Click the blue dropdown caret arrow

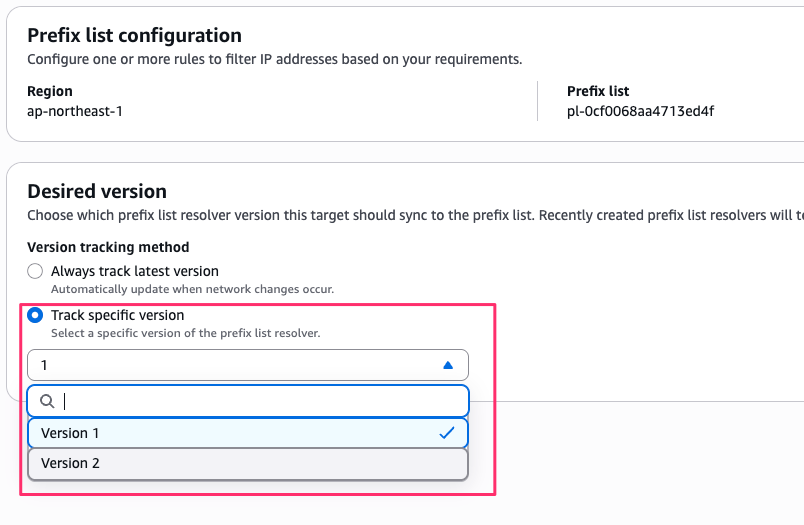[x=448, y=365]
